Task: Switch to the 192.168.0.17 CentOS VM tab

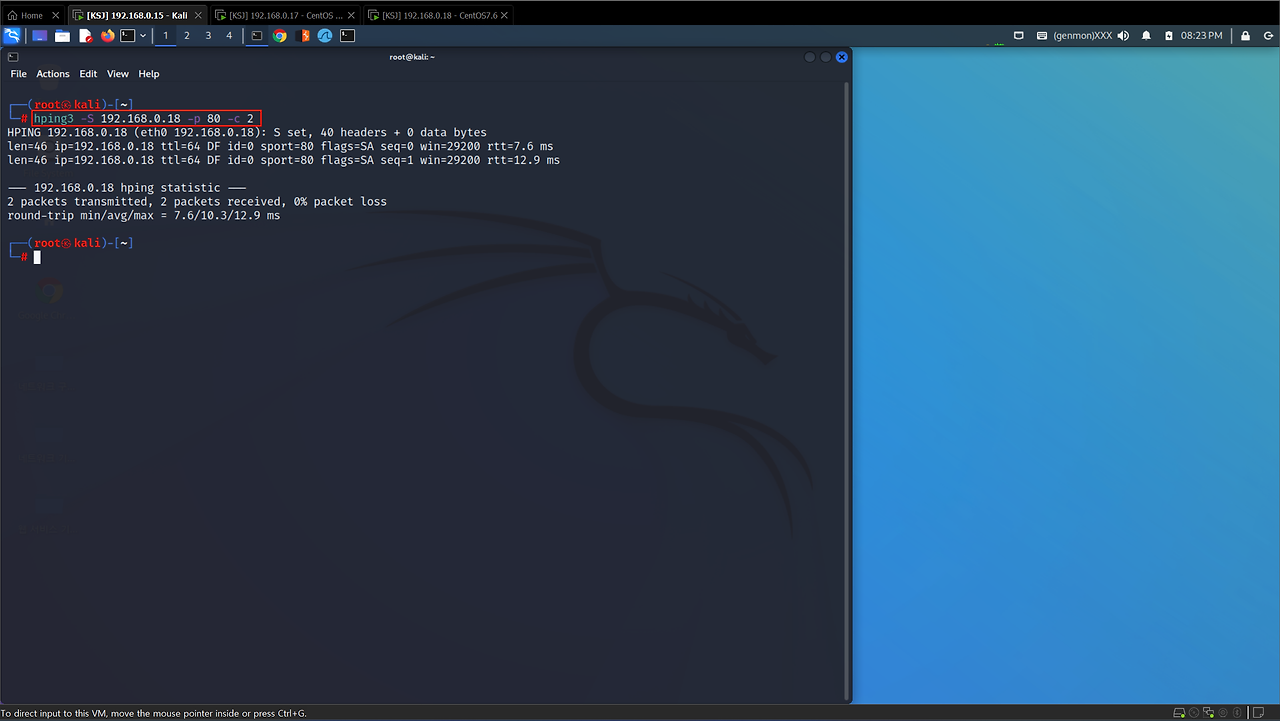Action: [285, 15]
